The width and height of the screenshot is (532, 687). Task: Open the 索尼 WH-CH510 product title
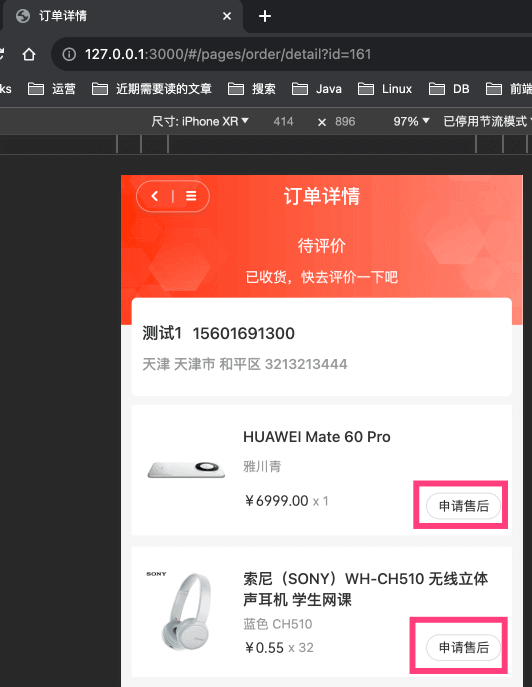365,589
